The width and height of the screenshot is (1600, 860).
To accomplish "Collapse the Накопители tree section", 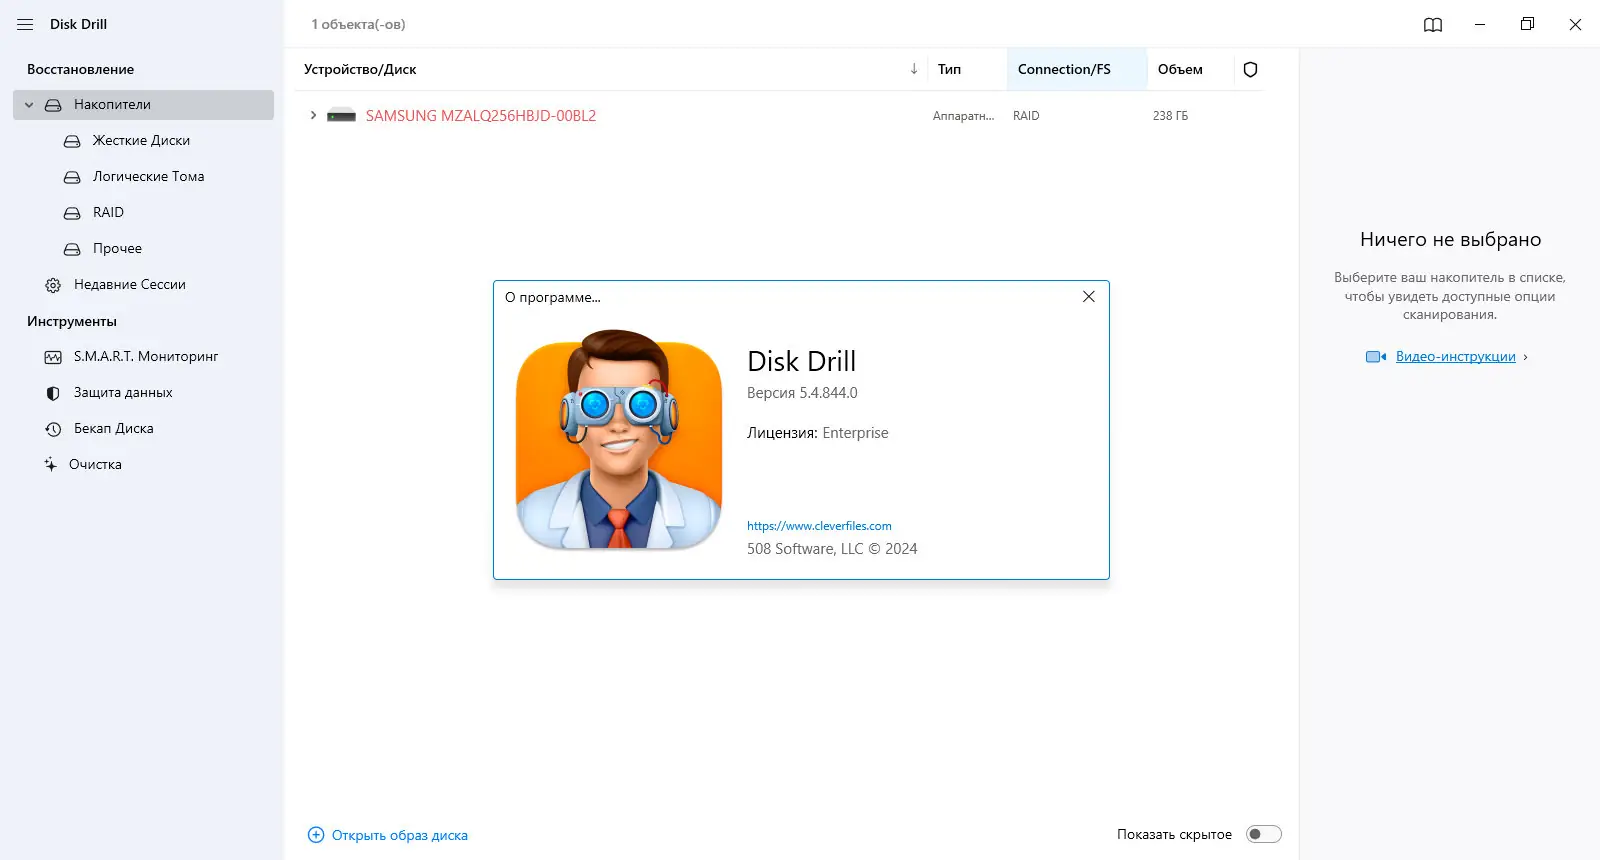I will (29, 105).
